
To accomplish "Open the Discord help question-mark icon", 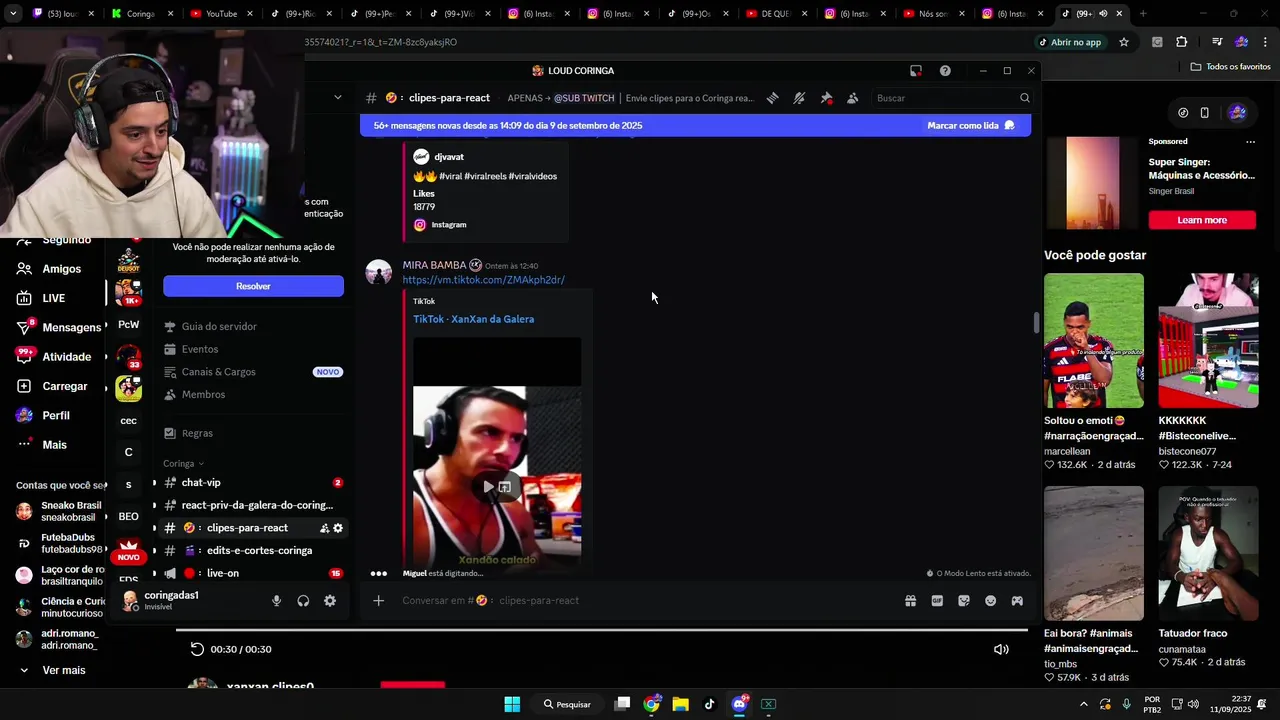I will [945, 71].
